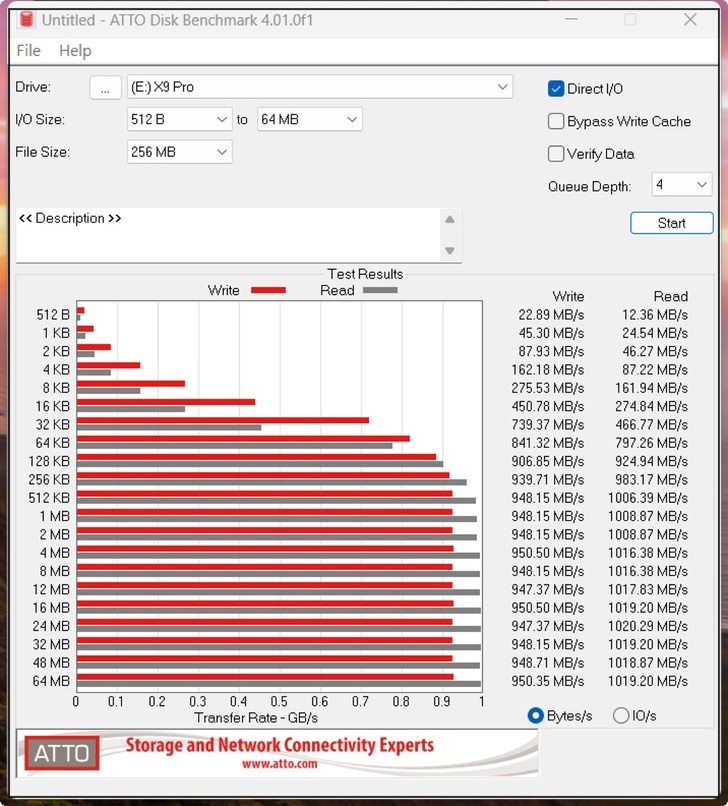
Task: Click the red write bar for 32 KB
Action: (223, 420)
